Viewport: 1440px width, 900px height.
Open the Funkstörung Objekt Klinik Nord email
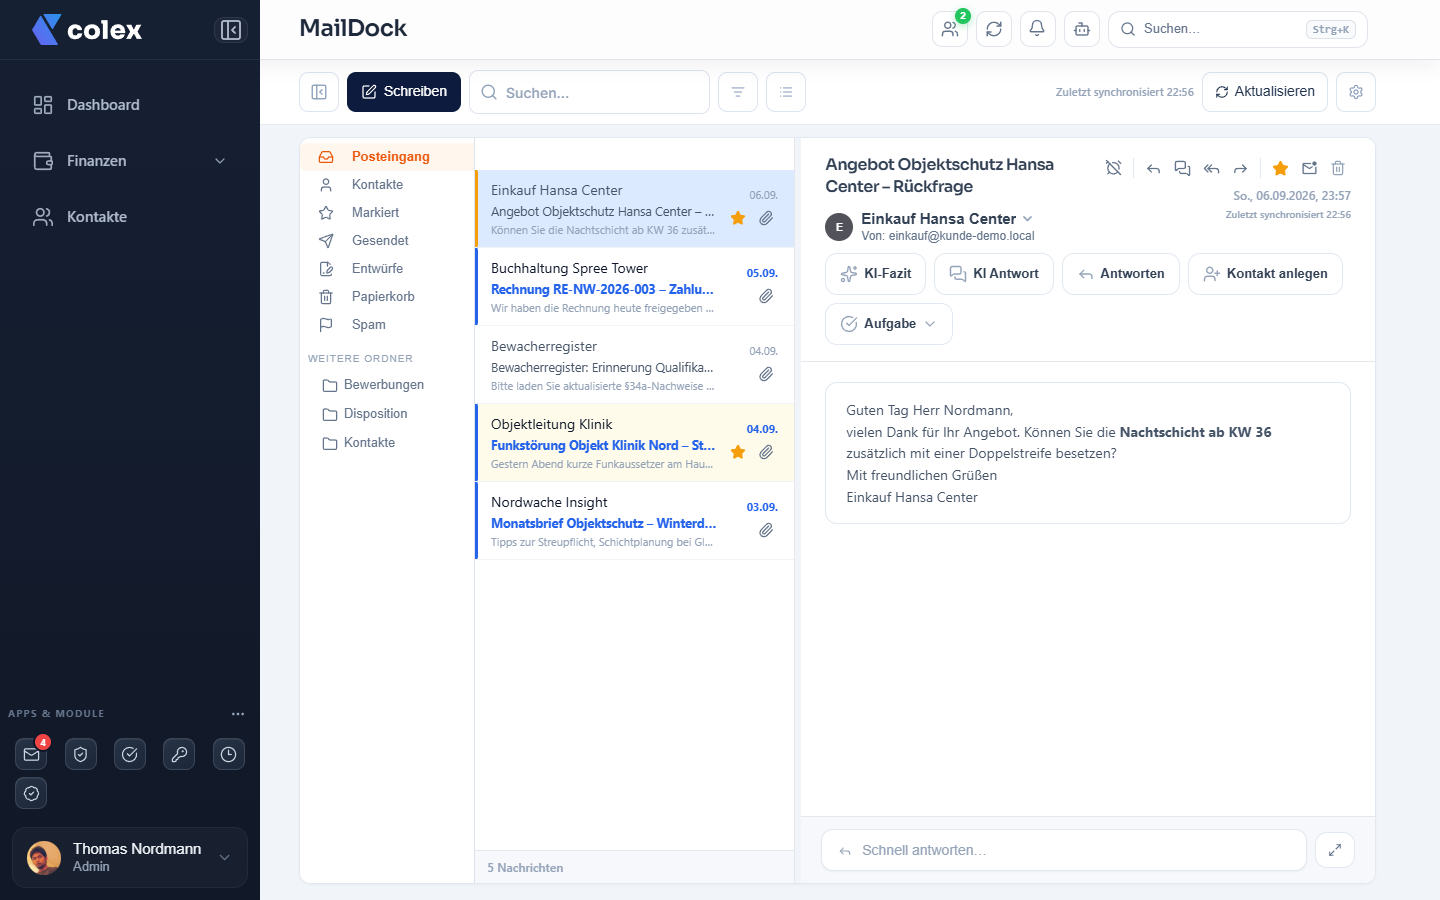pos(635,443)
